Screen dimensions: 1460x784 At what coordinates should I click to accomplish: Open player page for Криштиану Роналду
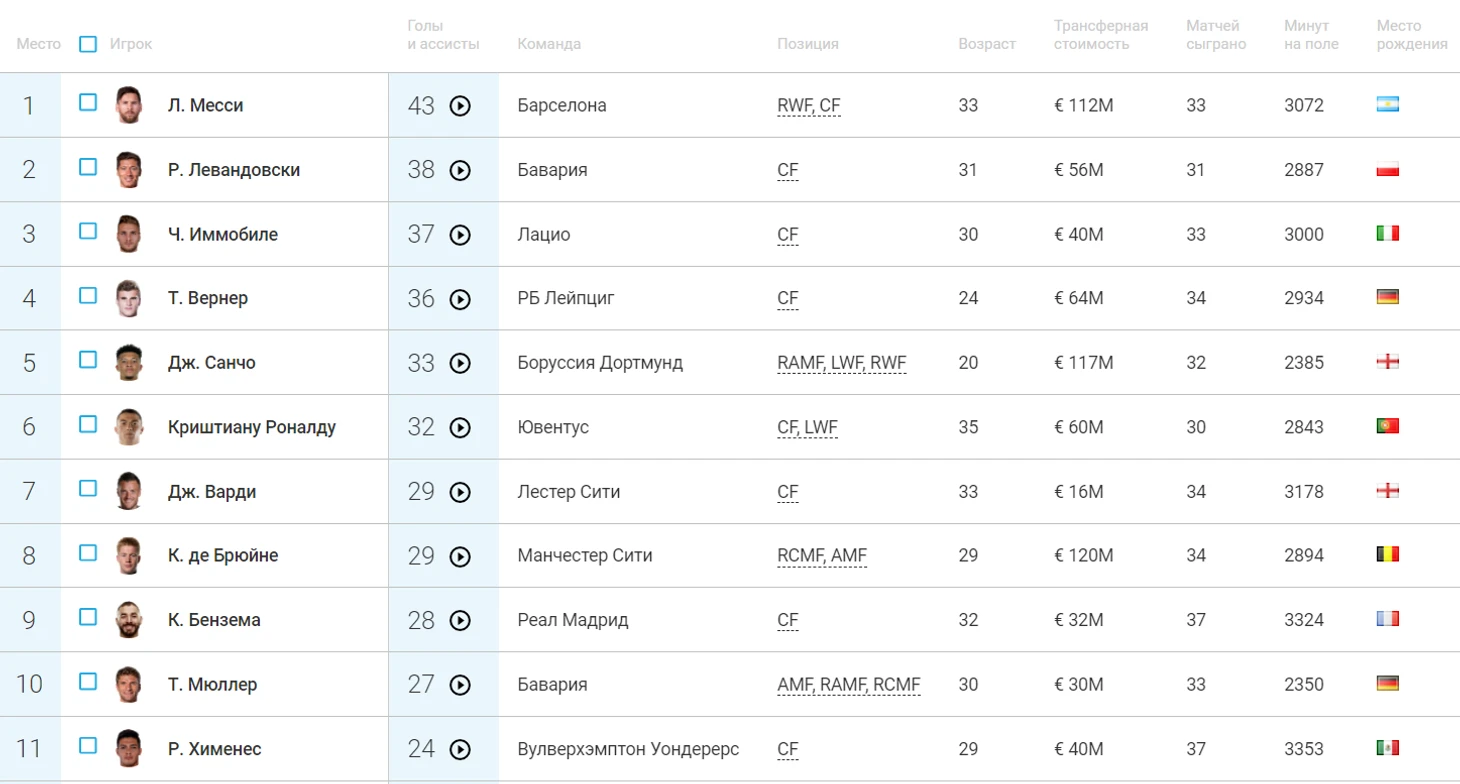252,427
